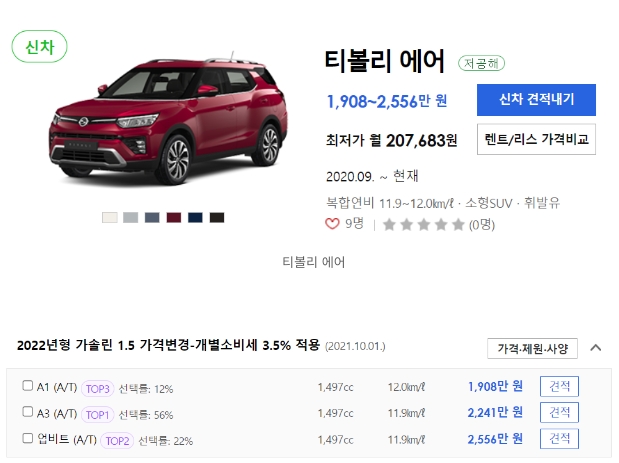
Task: Click the 신차 green badge
Action: pos(39,47)
